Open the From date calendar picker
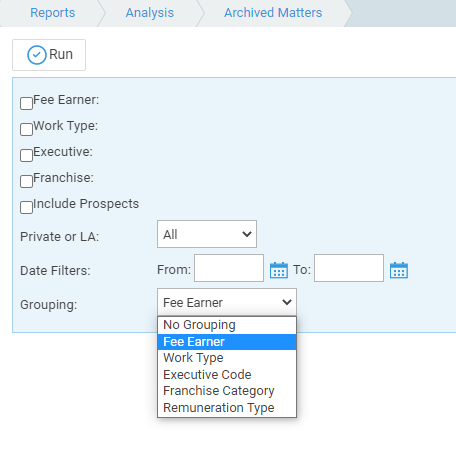This screenshot has height=461, width=456. (x=279, y=270)
